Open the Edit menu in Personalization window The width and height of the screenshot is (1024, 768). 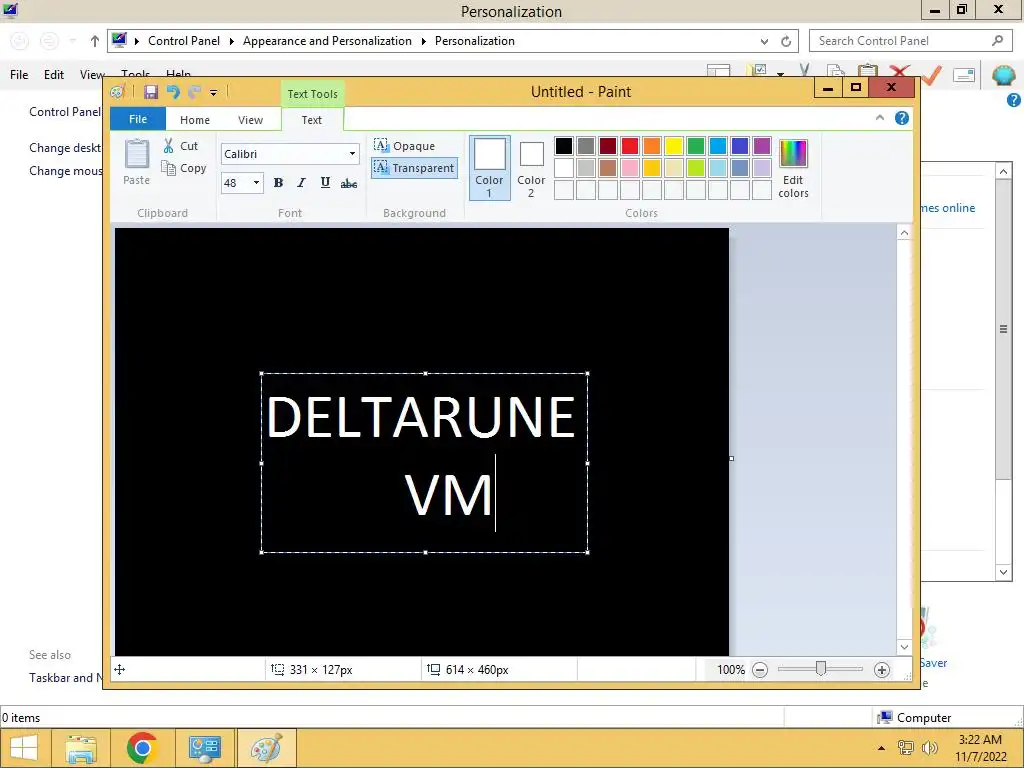54,74
